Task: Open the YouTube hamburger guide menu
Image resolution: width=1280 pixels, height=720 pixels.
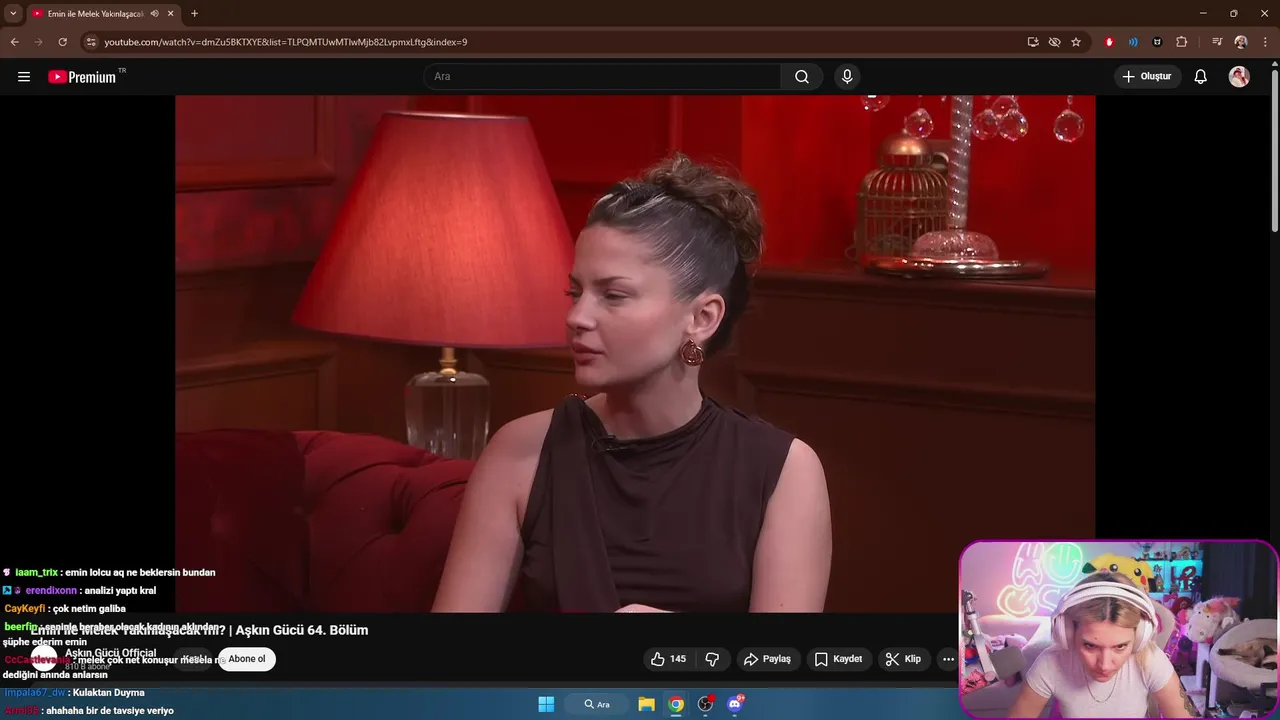Action: 24,77
